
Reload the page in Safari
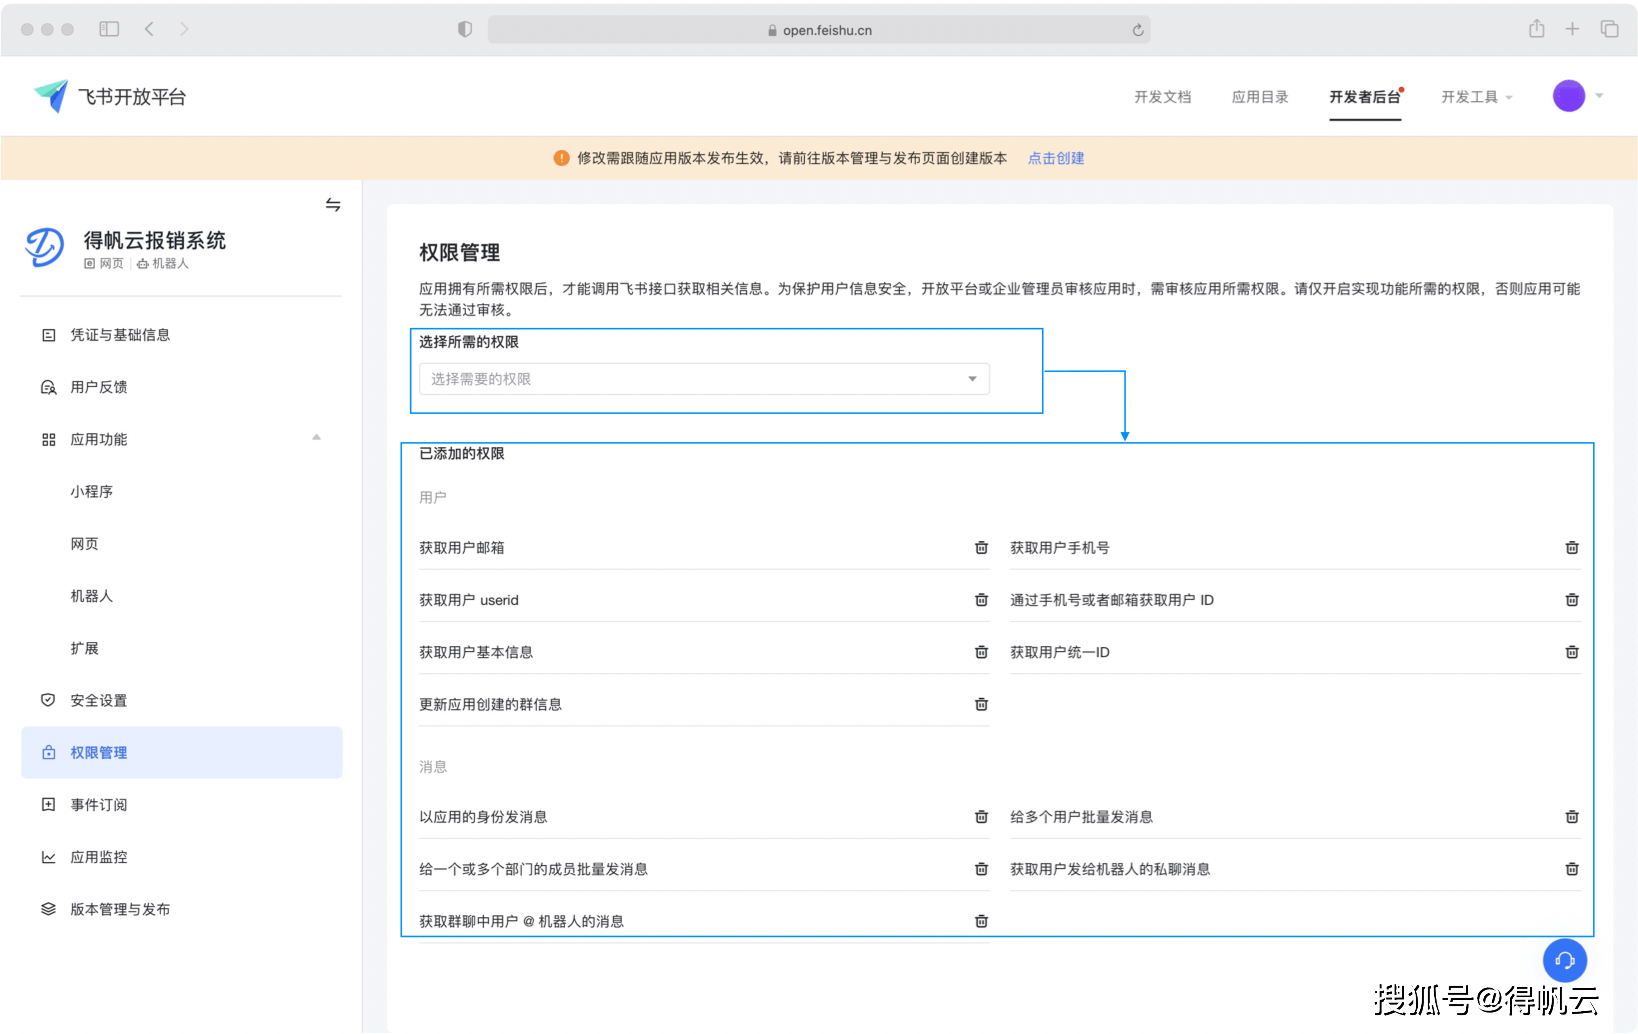point(1137,30)
